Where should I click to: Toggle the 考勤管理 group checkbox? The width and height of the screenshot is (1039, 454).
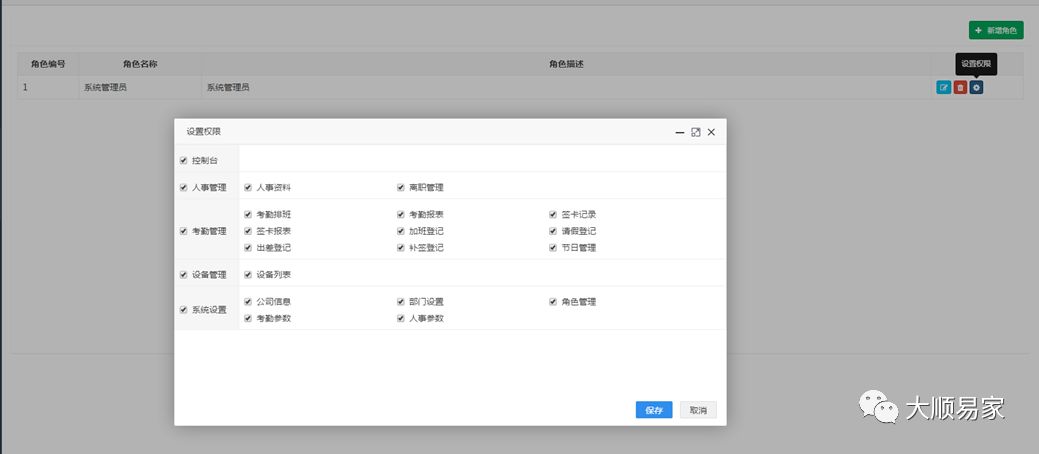tap(184, 231)
